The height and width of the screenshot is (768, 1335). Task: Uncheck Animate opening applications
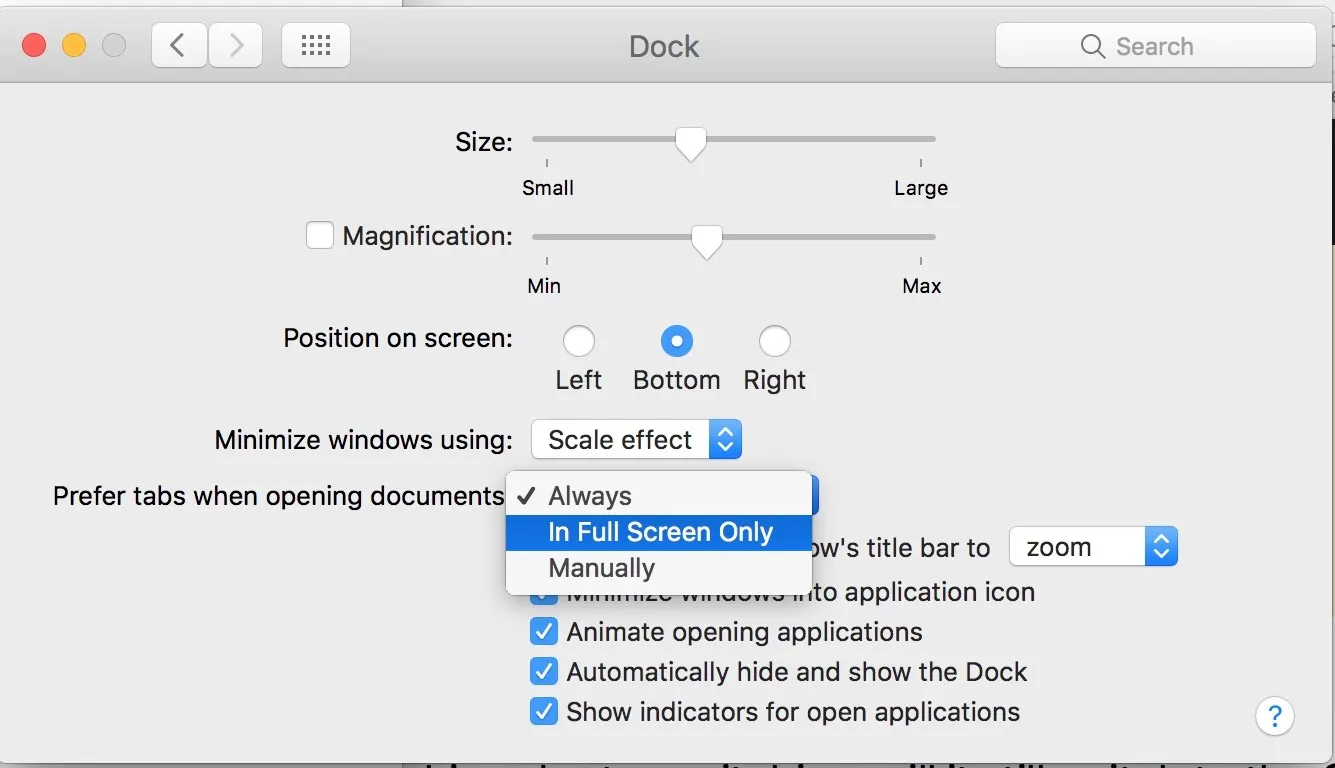[x=544, y=632]
